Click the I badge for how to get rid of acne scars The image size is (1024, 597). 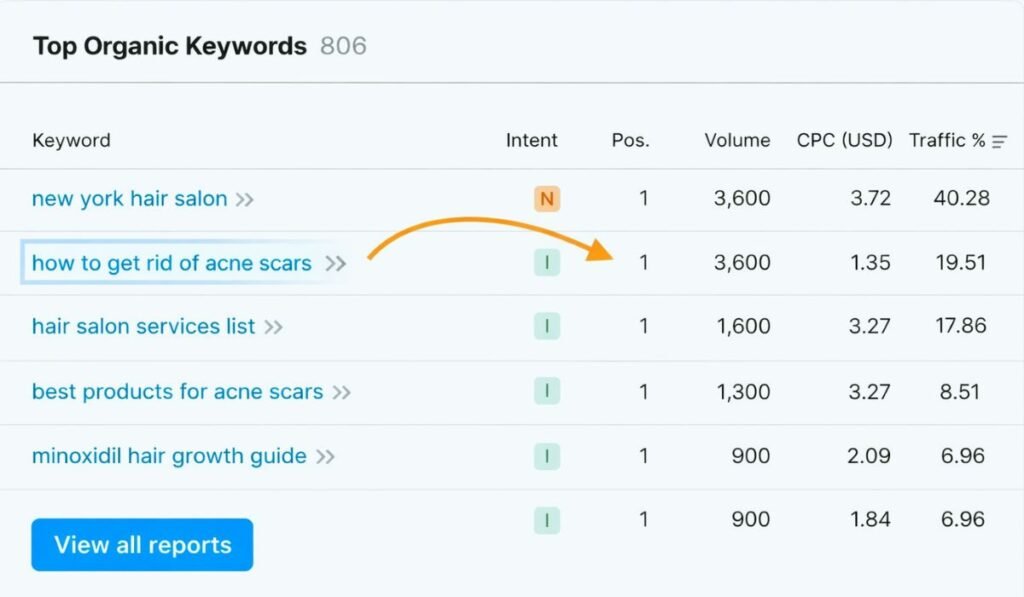(x=546, y=262)
